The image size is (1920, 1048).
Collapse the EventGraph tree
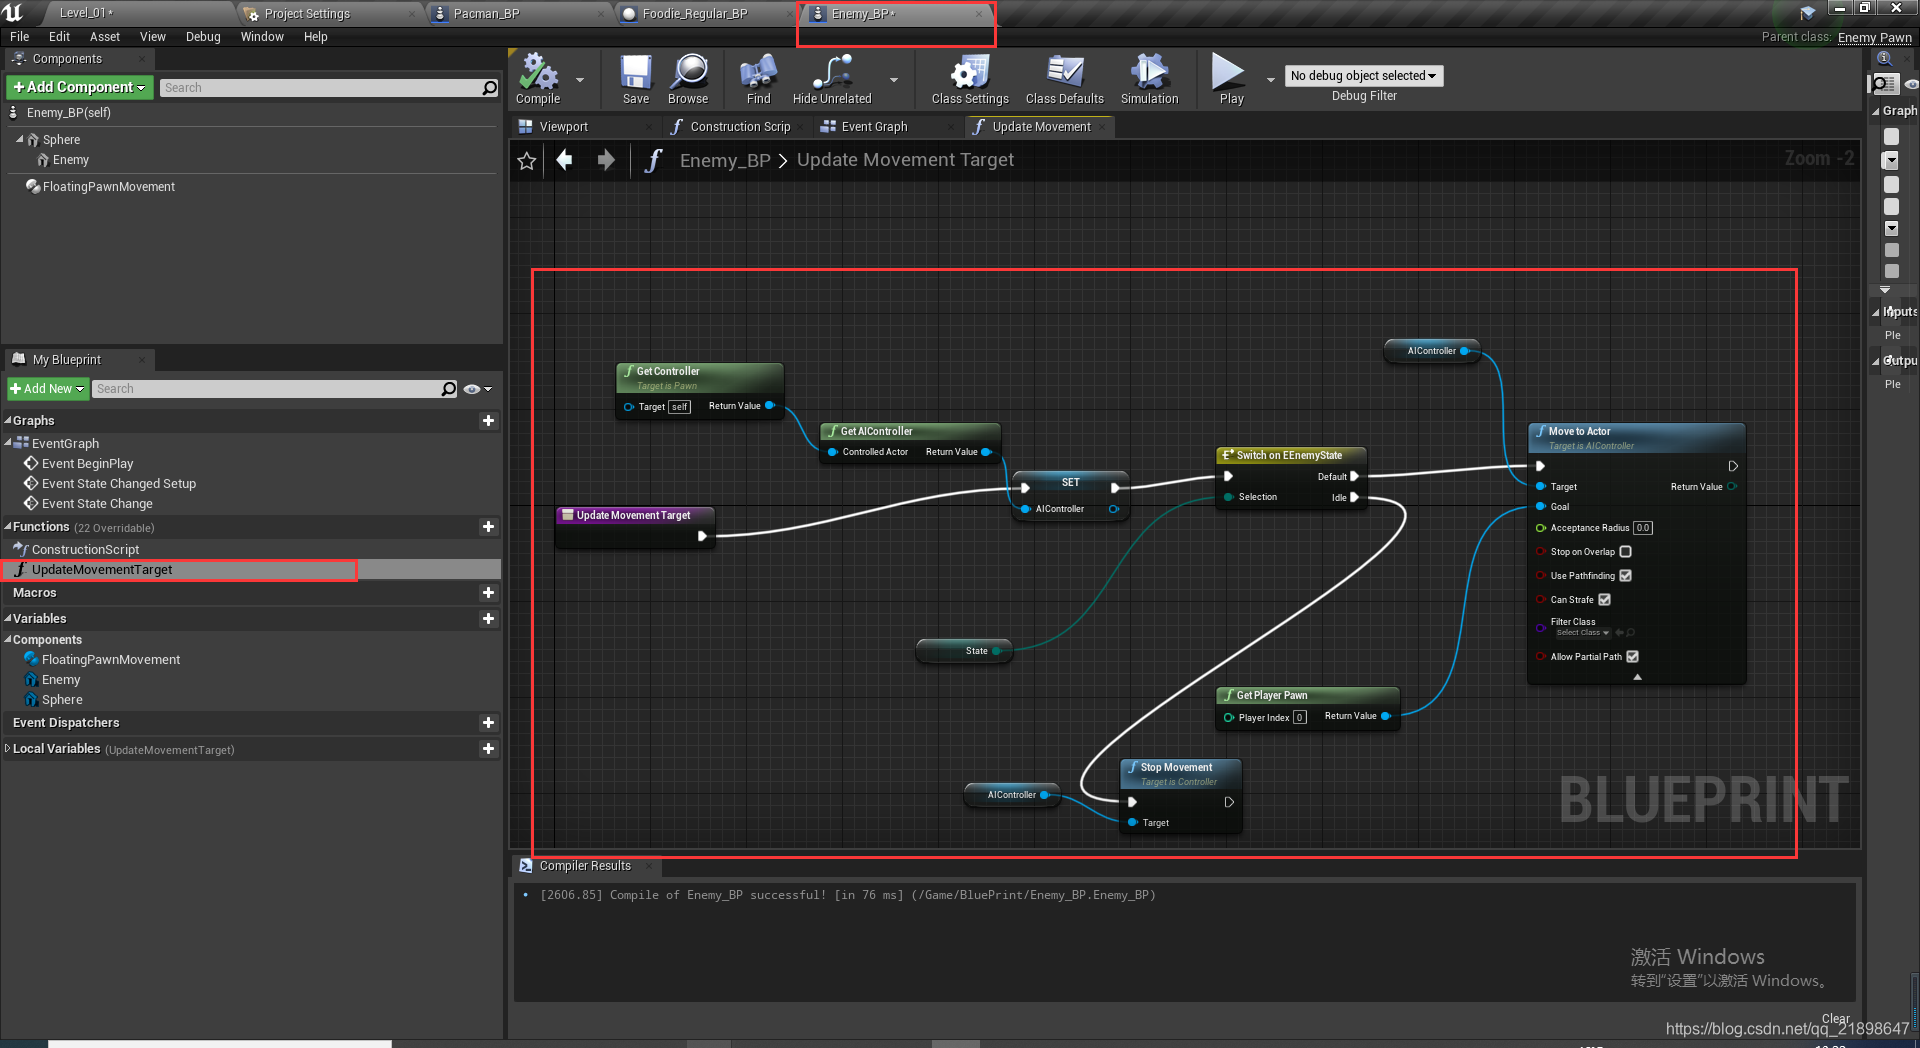coord(9,442)
